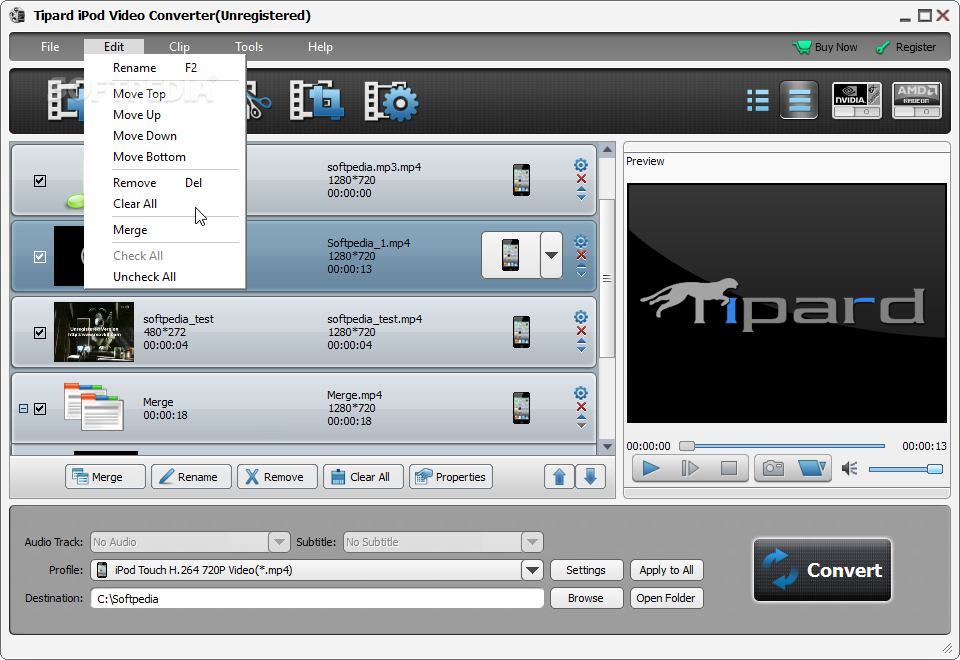
Task: Mute the preview speaker icon
Action: coord(850,469)
